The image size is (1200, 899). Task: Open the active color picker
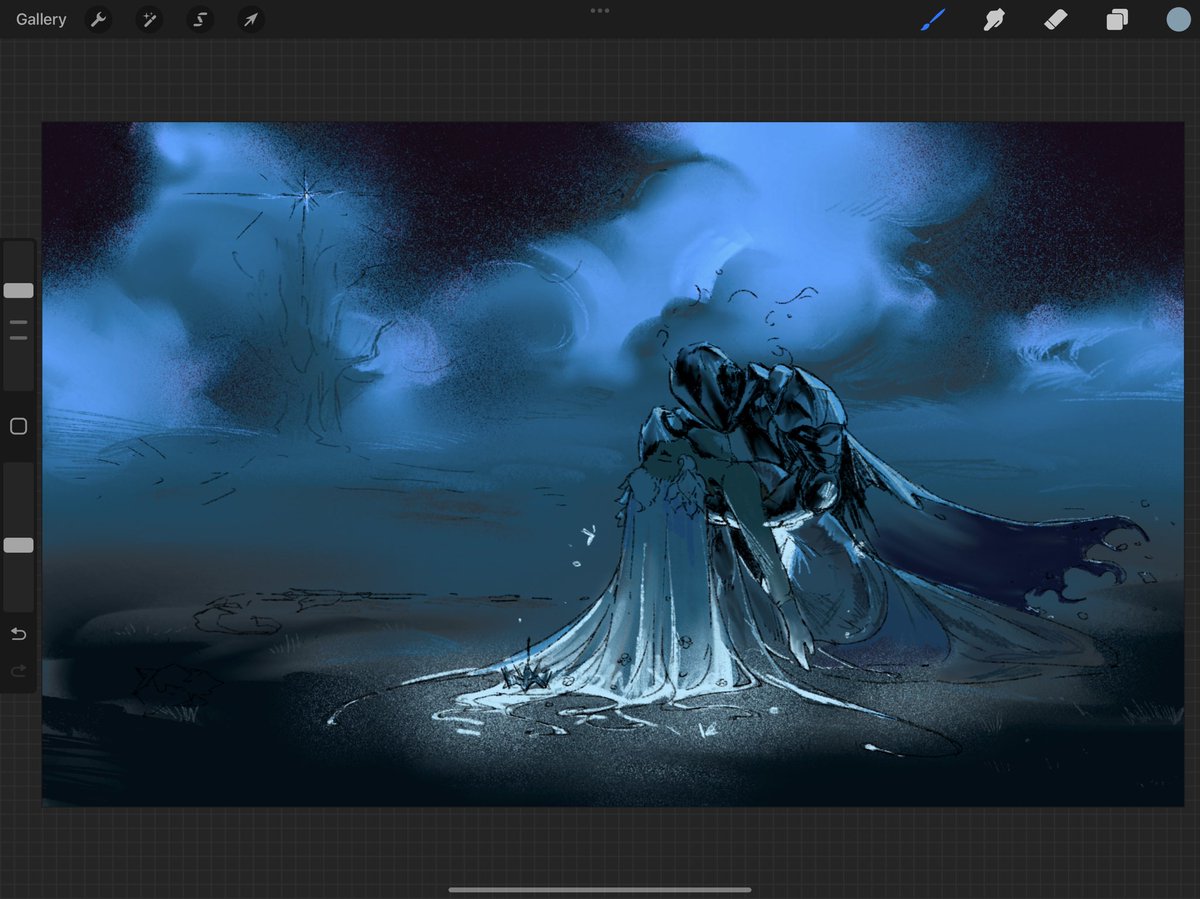(1179, 19)
